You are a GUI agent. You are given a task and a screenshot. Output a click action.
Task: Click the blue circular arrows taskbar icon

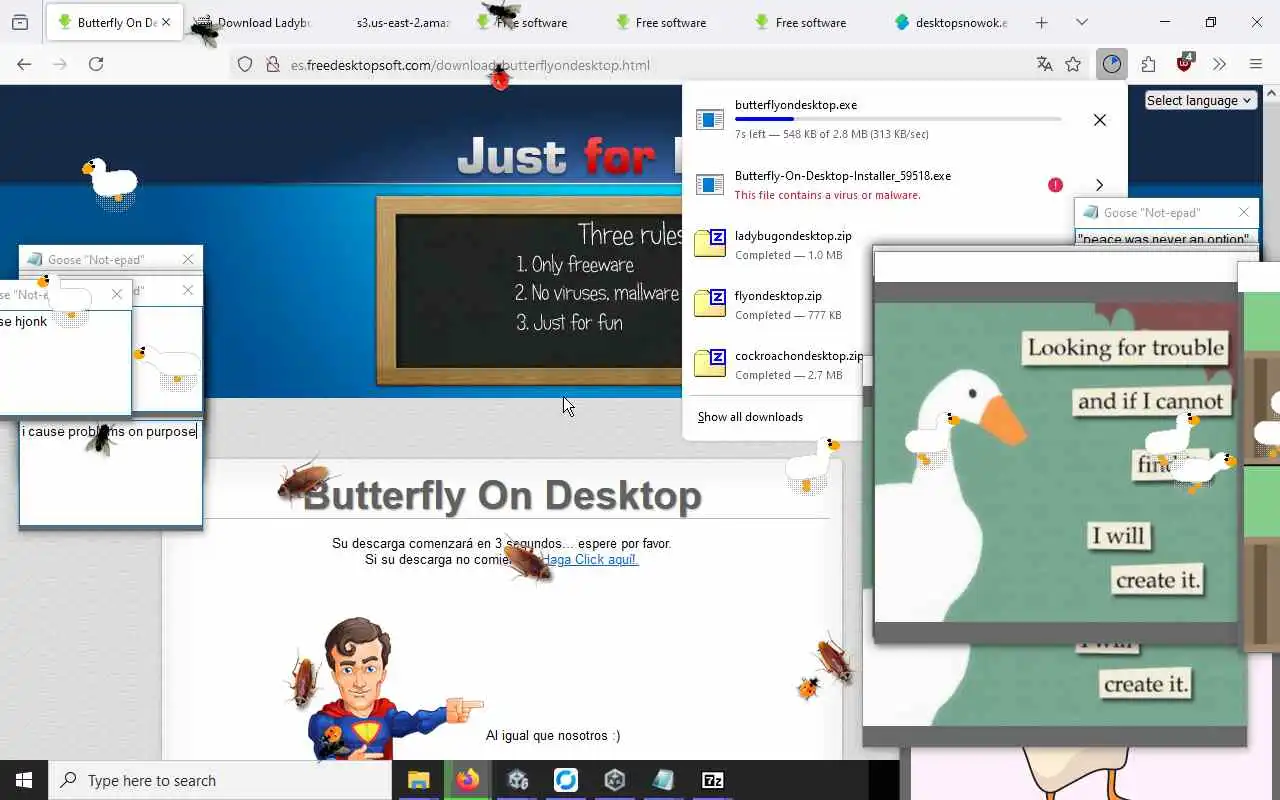tap(565, 780)
